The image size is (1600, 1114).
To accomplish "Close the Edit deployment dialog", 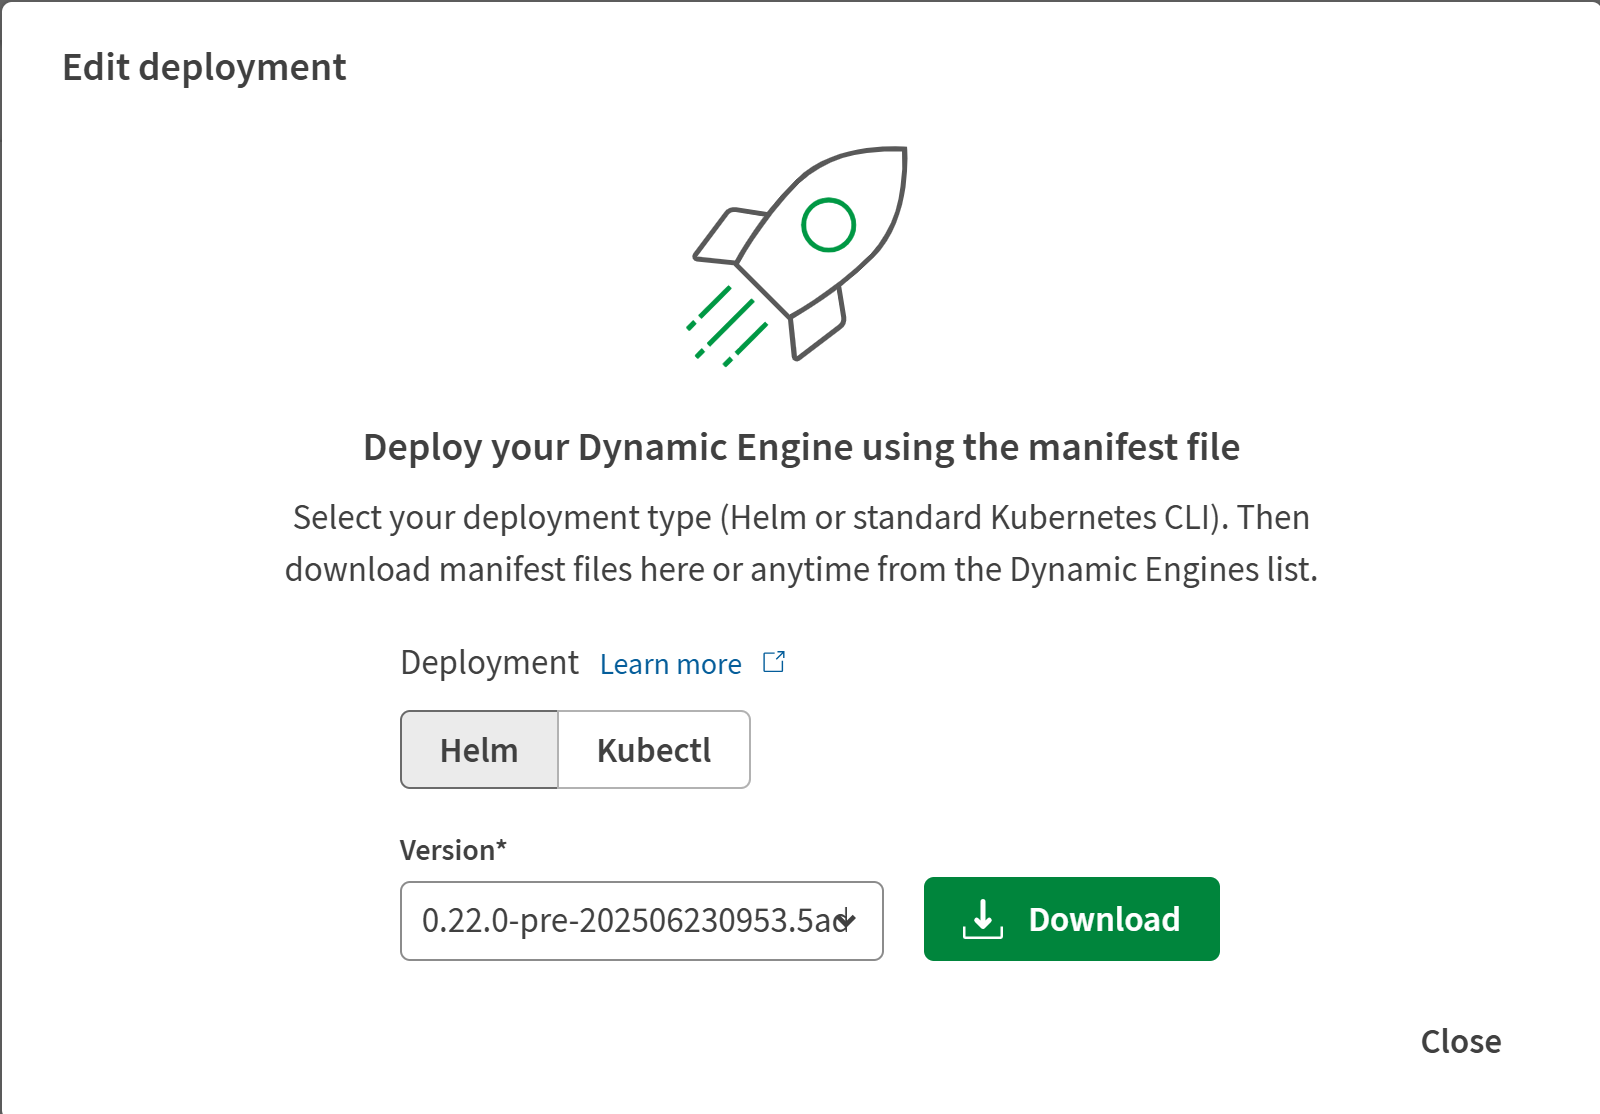I will [x=1460, y=1041].
